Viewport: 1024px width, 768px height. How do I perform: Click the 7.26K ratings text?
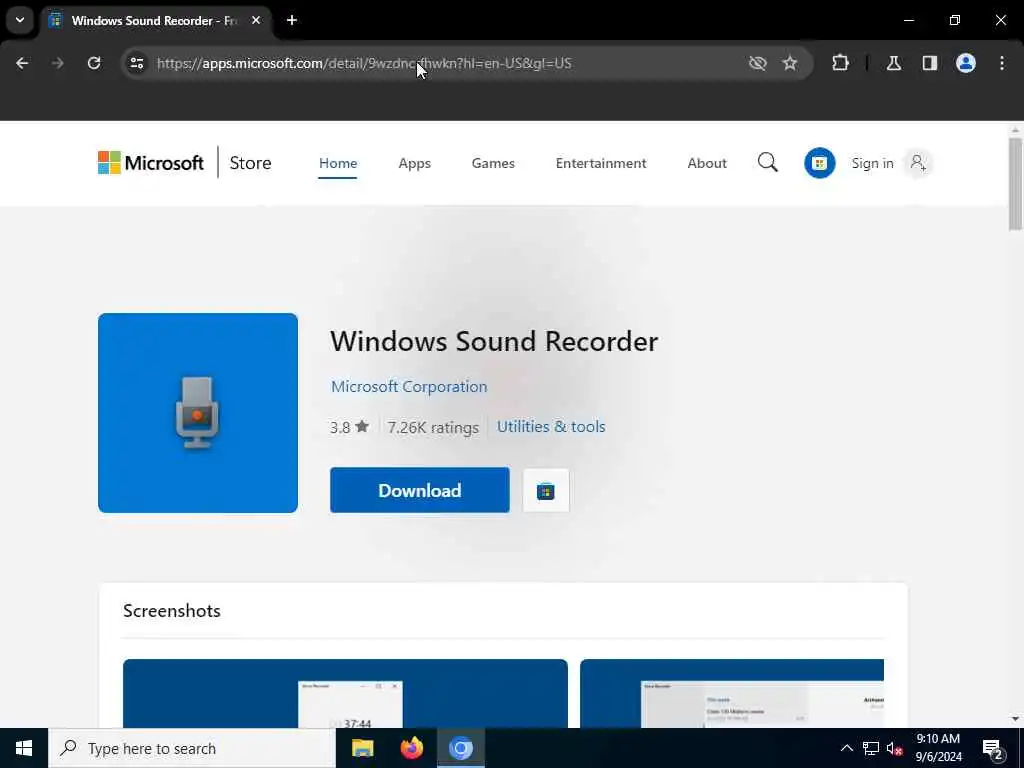tap(433, 427)
